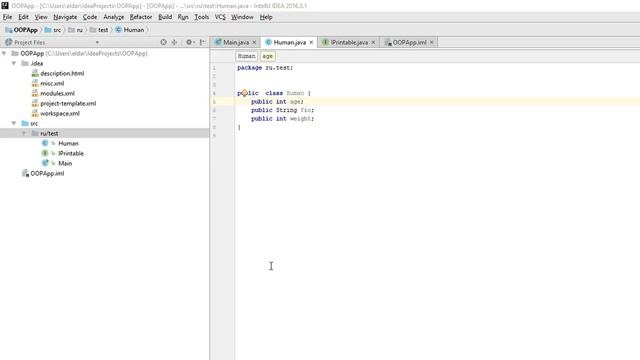Screen dimensions: 640x360
Task: Collapse the .idea folder node
Action: point(14,63)
